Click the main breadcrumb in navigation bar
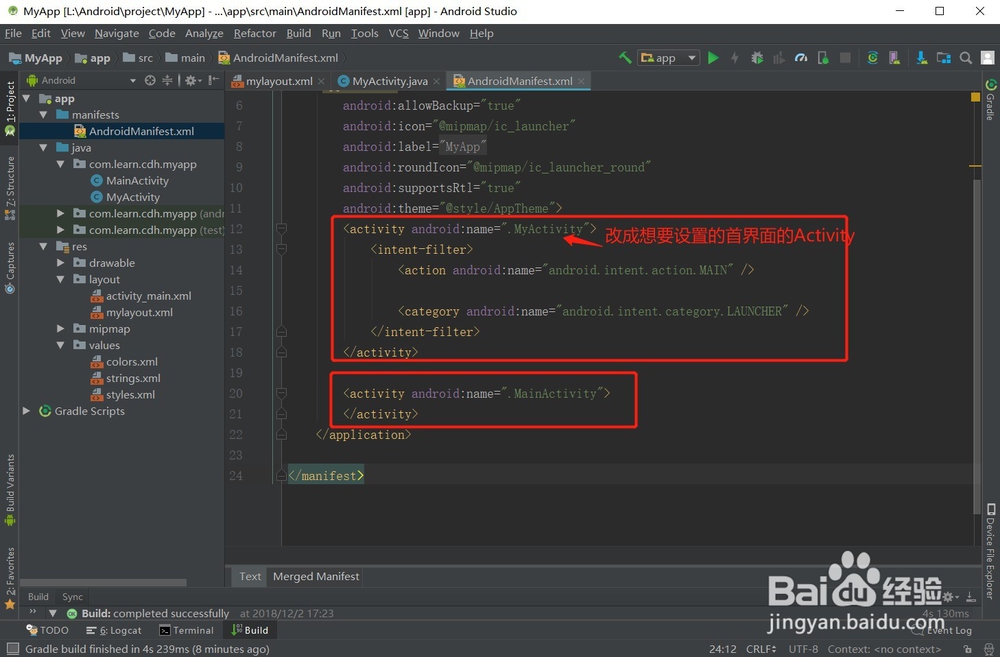This screenshot has width=1000, height=657. click(x=186, y=58)
